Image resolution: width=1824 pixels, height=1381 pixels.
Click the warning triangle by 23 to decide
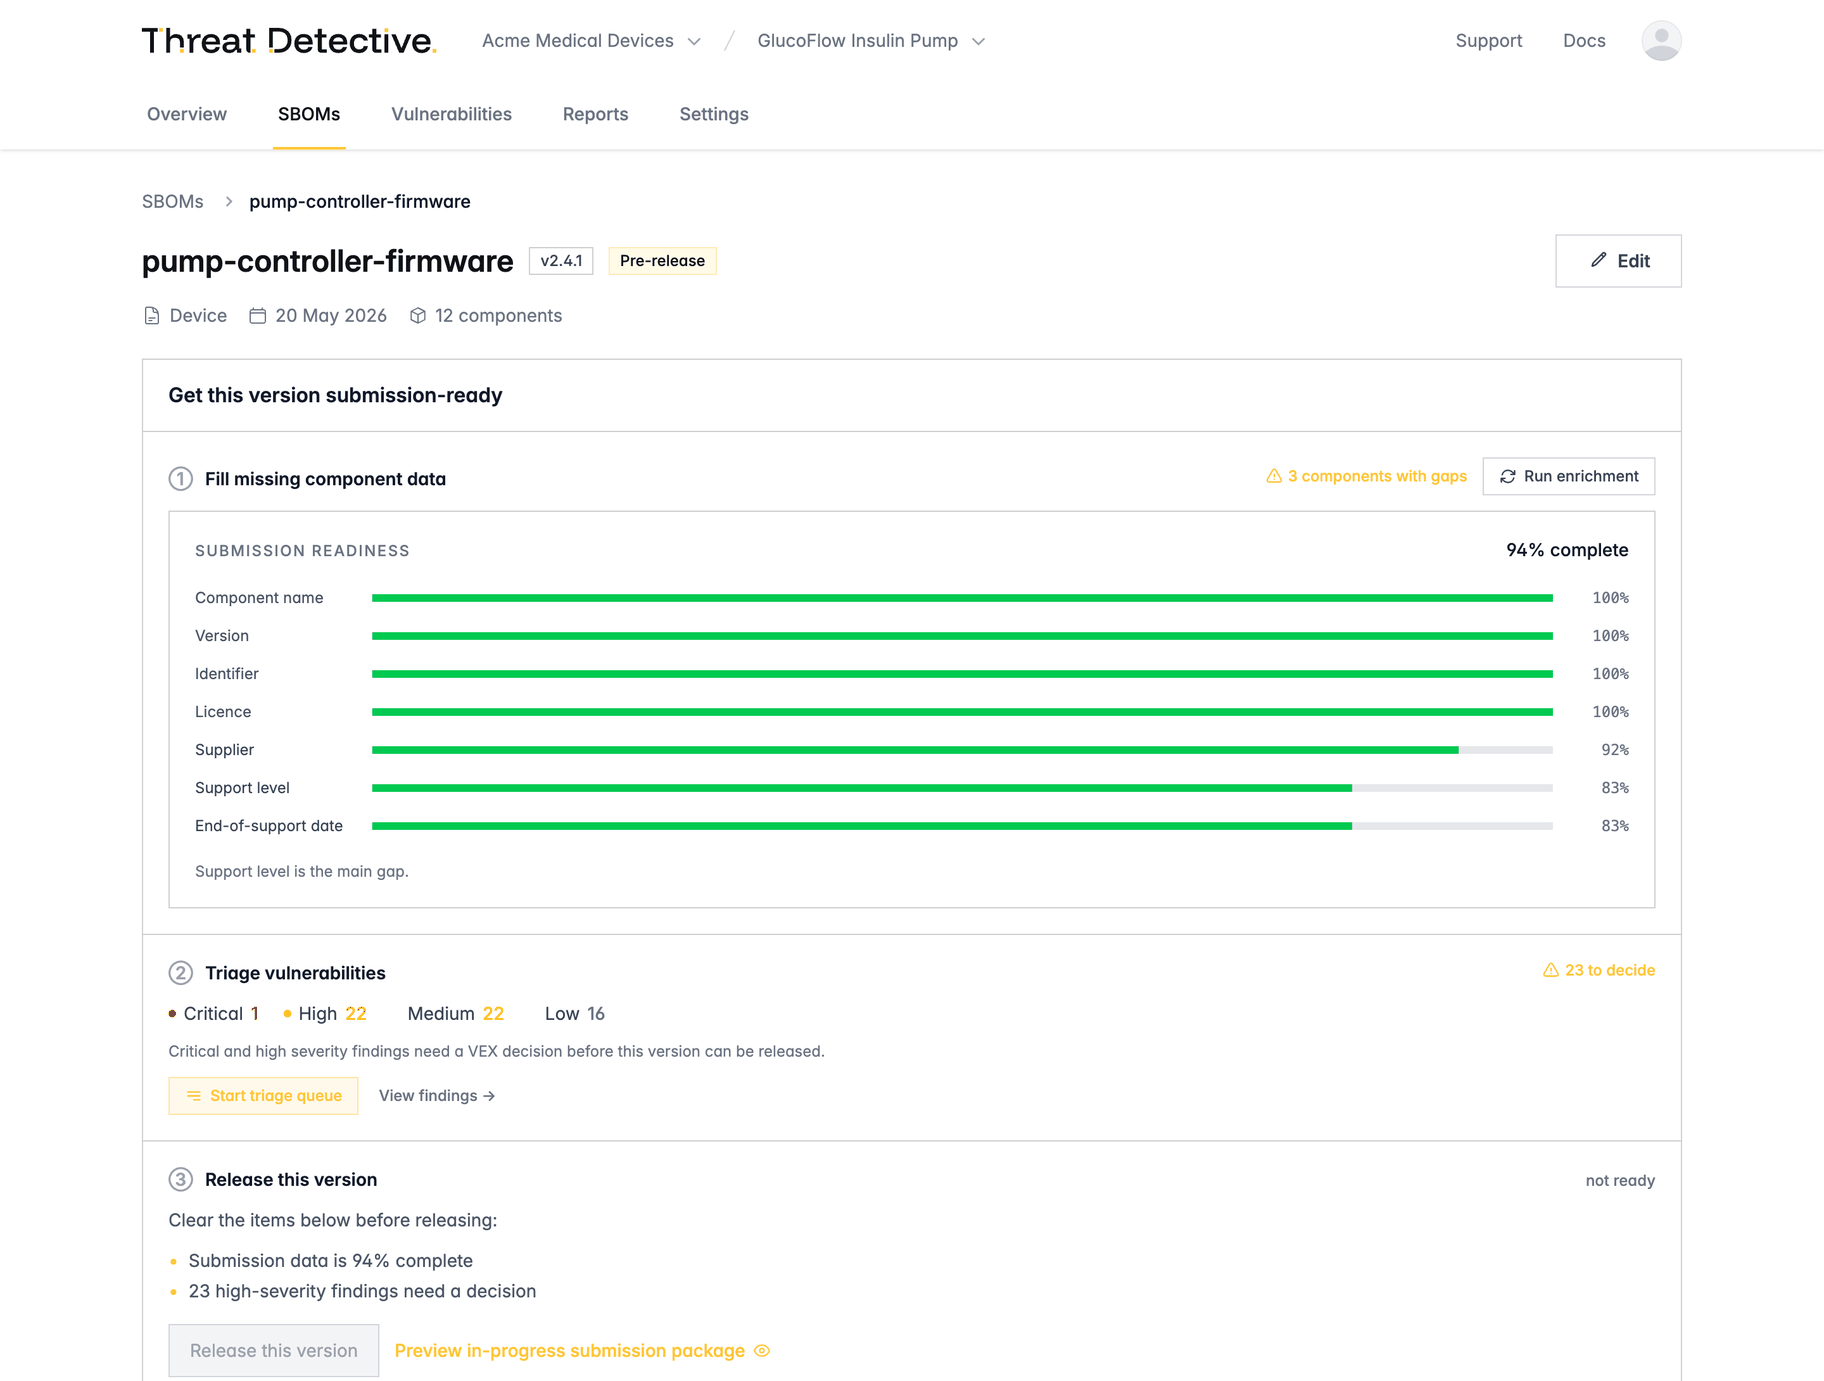tap(1551, 970)
